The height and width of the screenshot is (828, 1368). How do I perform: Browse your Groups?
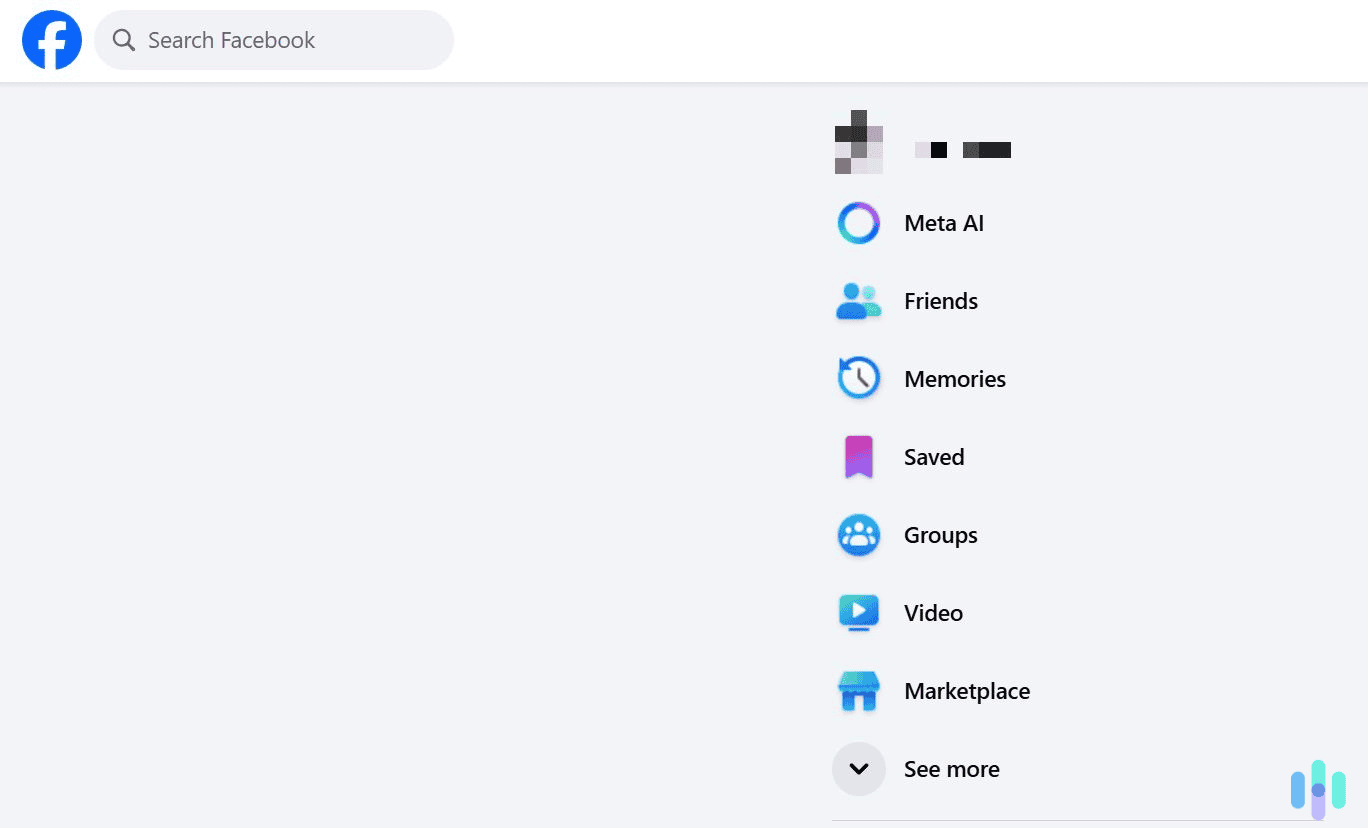click(940, 534)
